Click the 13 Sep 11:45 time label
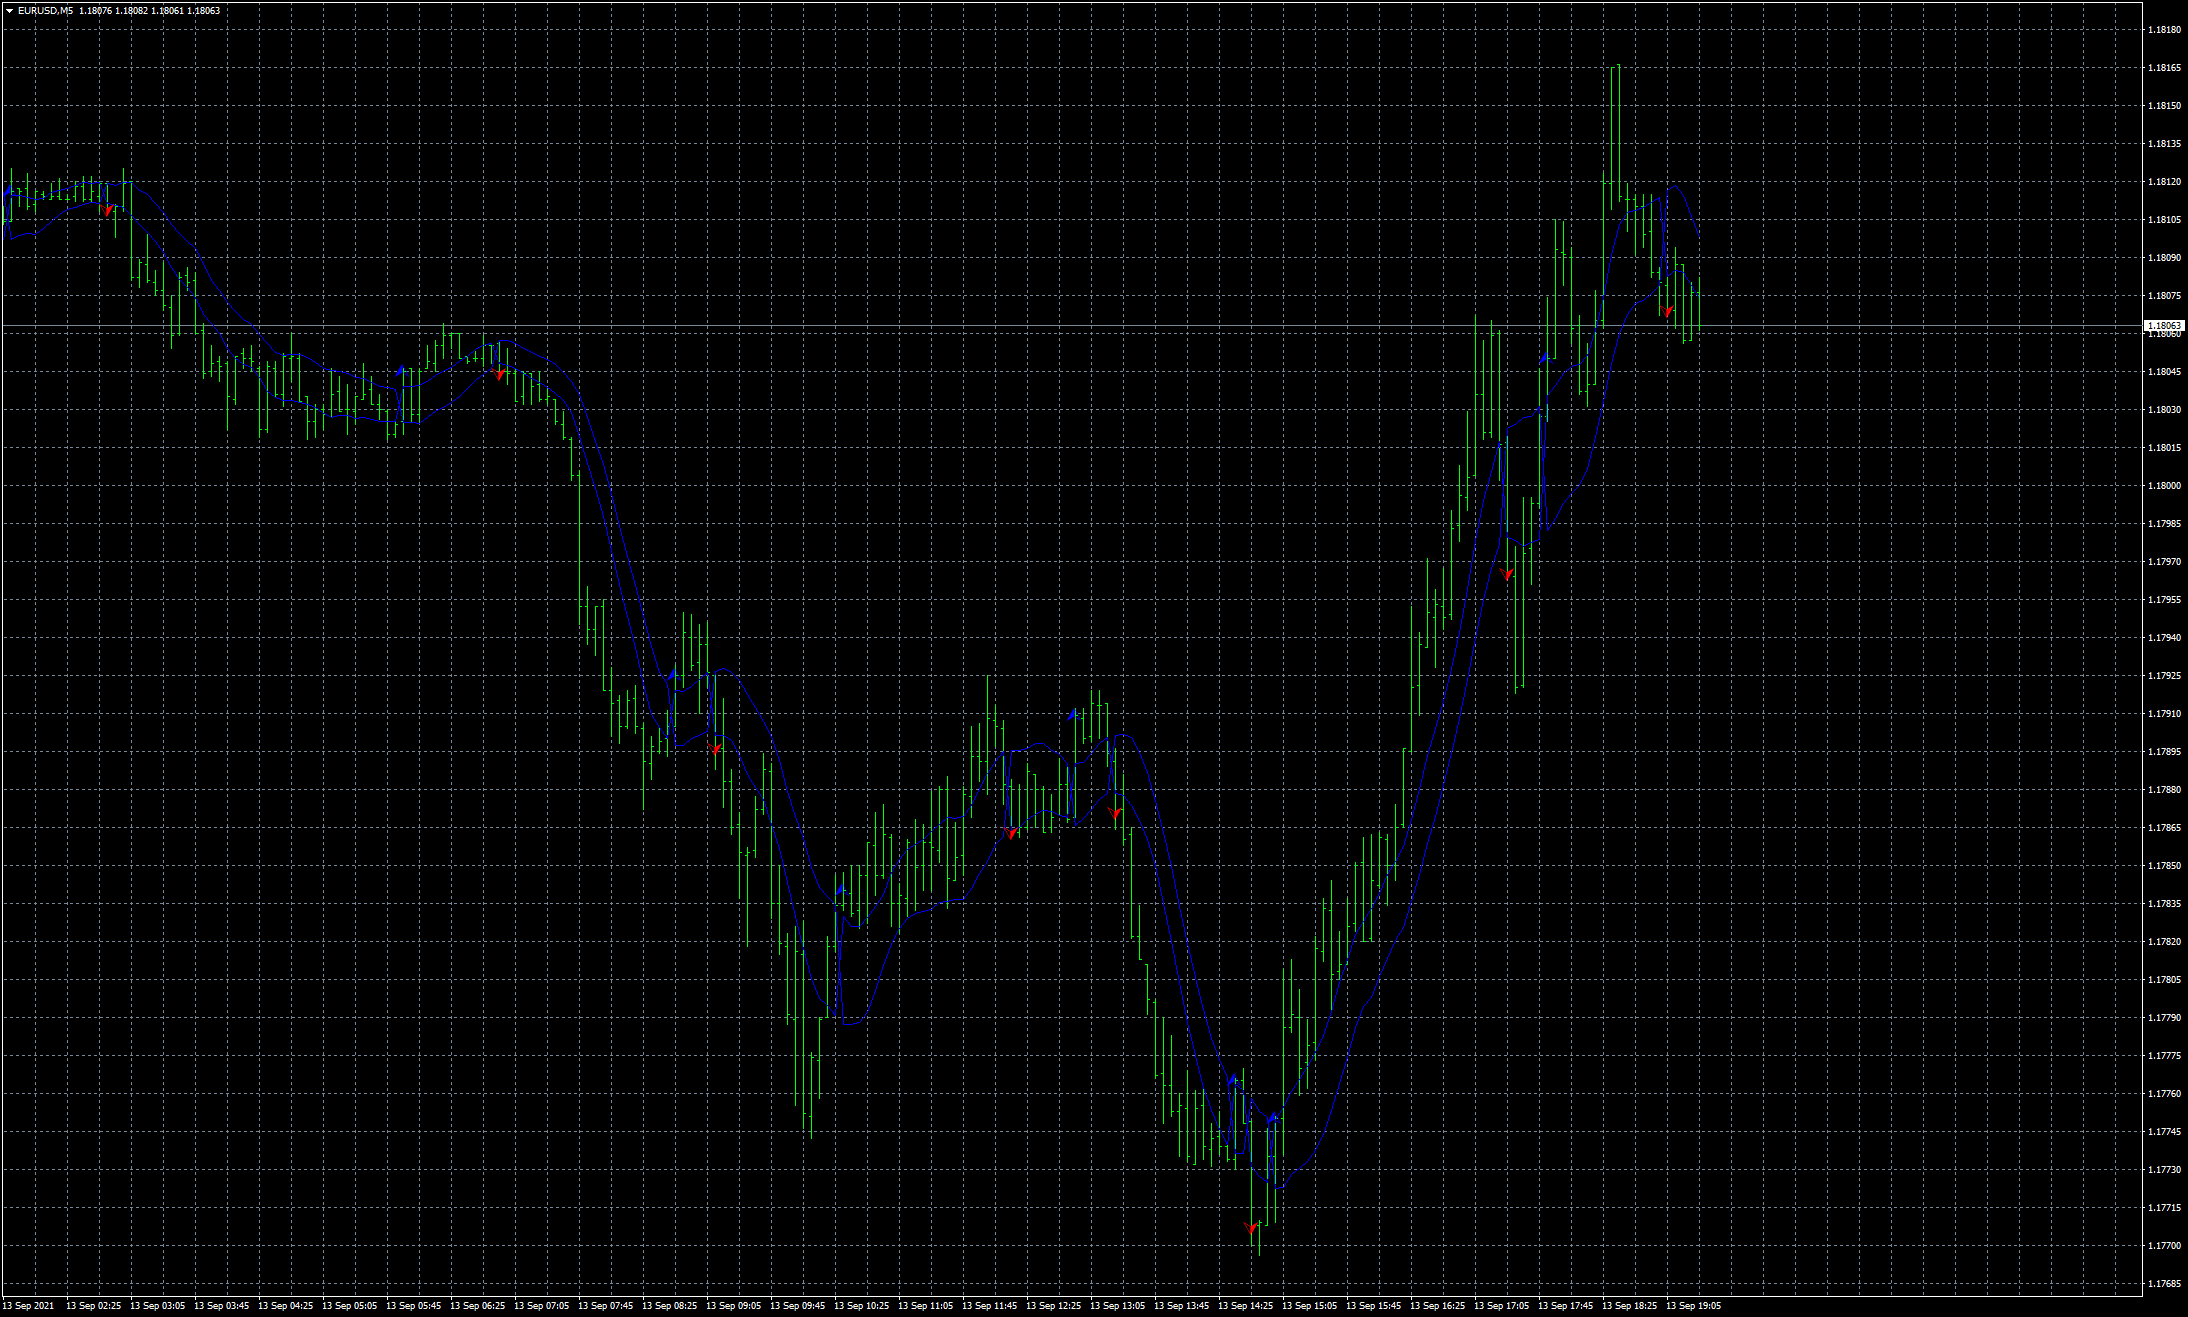2188x1317 pixels. (x=990, y=1306)
